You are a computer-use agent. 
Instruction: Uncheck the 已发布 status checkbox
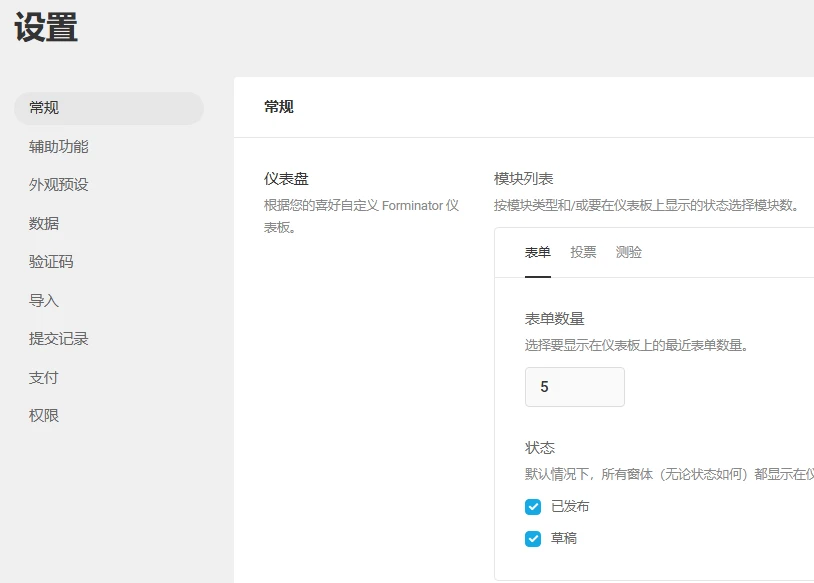click(532, 507)
